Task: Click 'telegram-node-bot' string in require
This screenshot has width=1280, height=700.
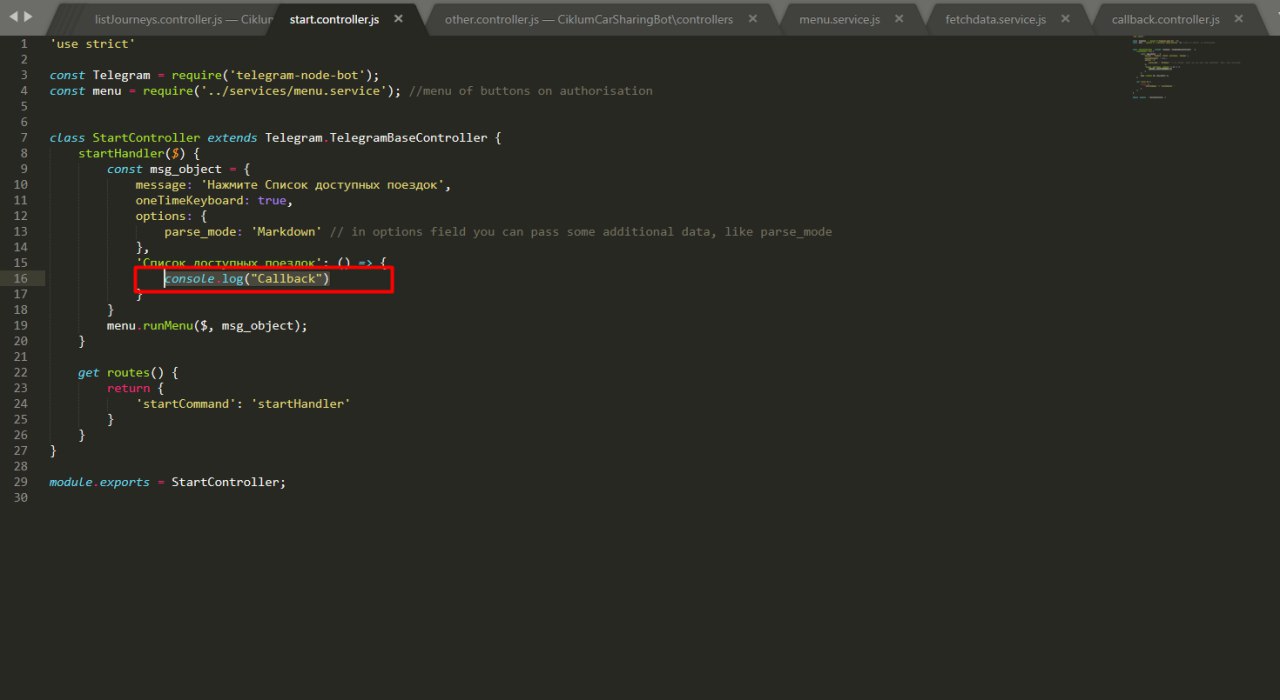Action: point(297,75)
